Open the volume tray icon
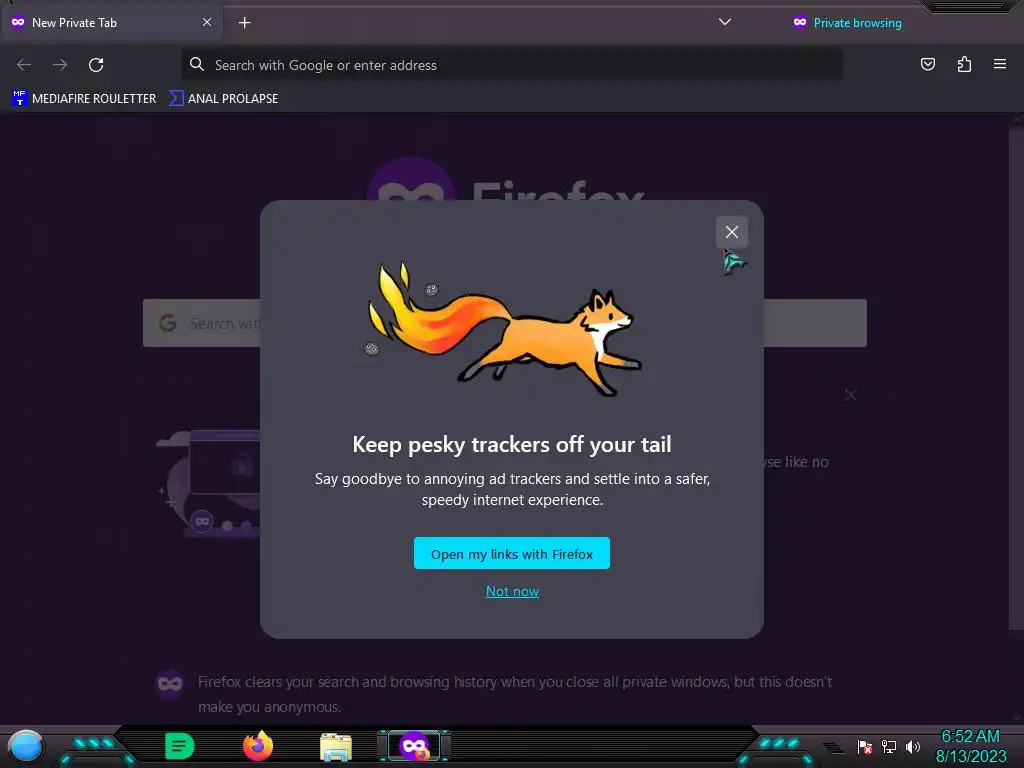Screen dimensions: 1024x768 (912, 746)
